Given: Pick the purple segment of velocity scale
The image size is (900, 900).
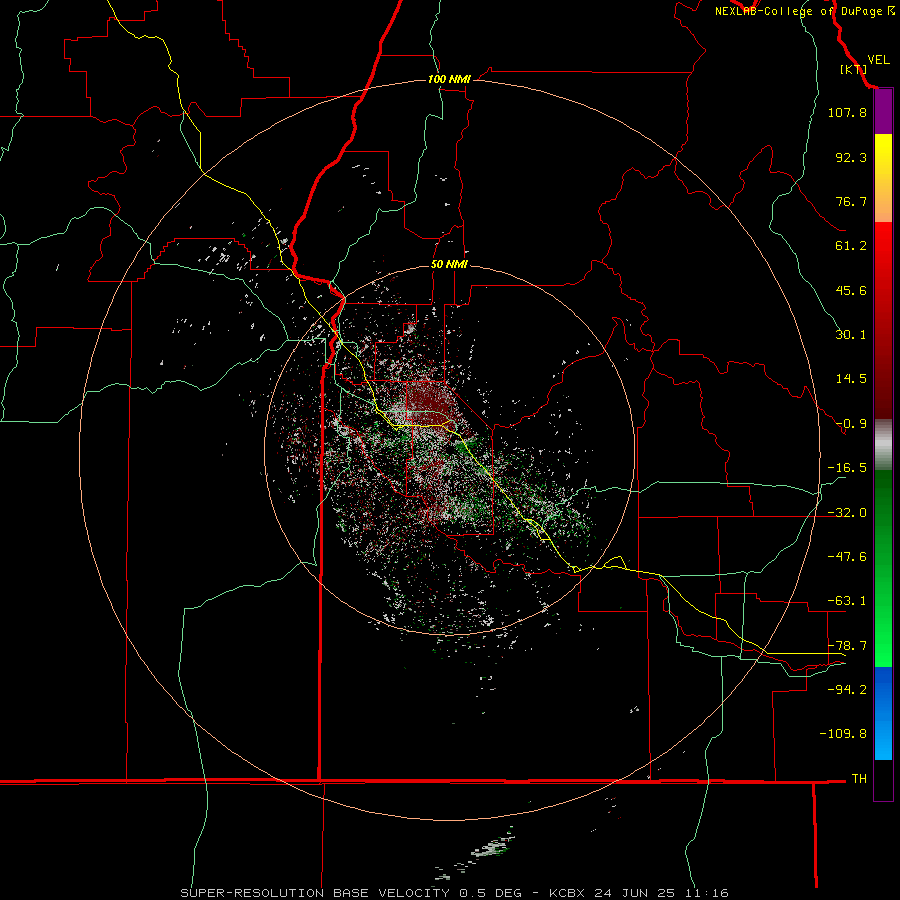Looking at the screenshot, I should [x=883, y=112].
